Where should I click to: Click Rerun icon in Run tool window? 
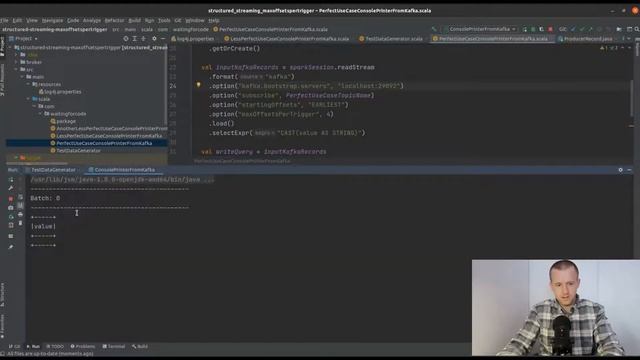point(11,180)
